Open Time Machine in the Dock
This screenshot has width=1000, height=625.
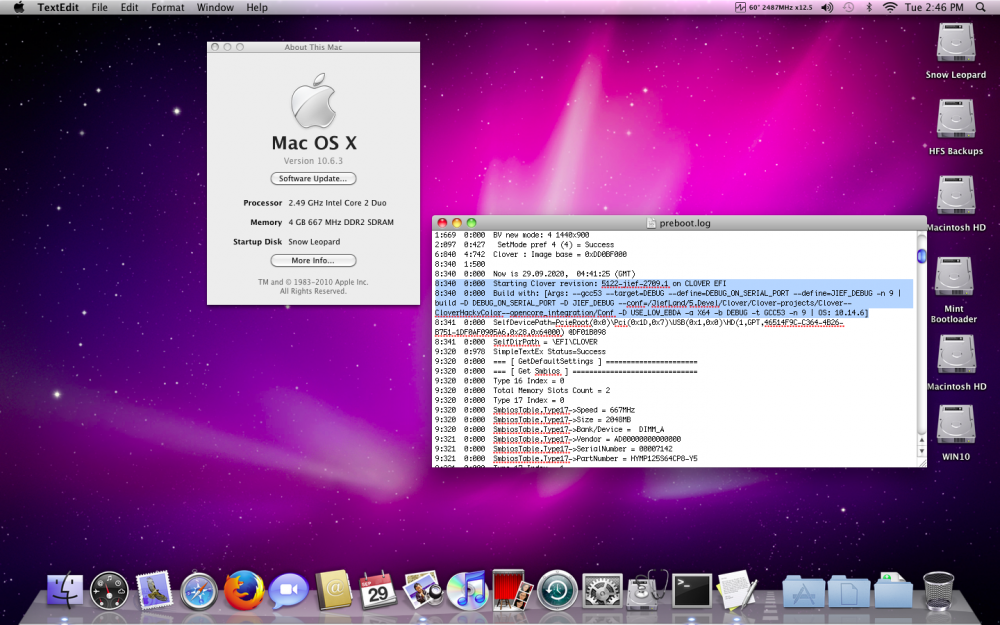tap(557, 591)
